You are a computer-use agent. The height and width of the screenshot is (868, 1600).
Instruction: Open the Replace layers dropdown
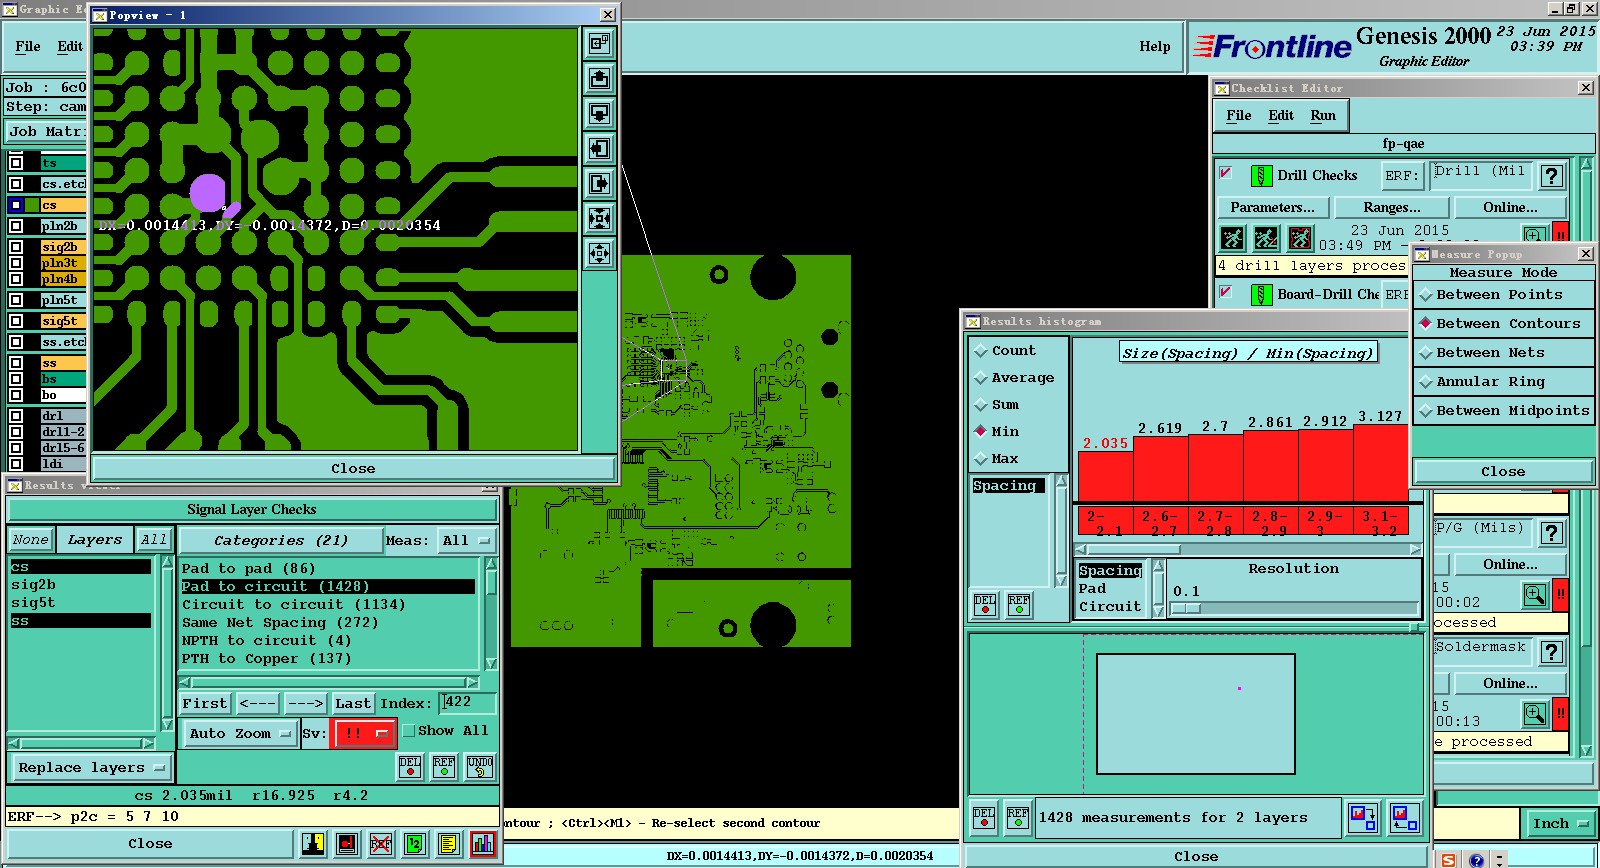(92, 768)
